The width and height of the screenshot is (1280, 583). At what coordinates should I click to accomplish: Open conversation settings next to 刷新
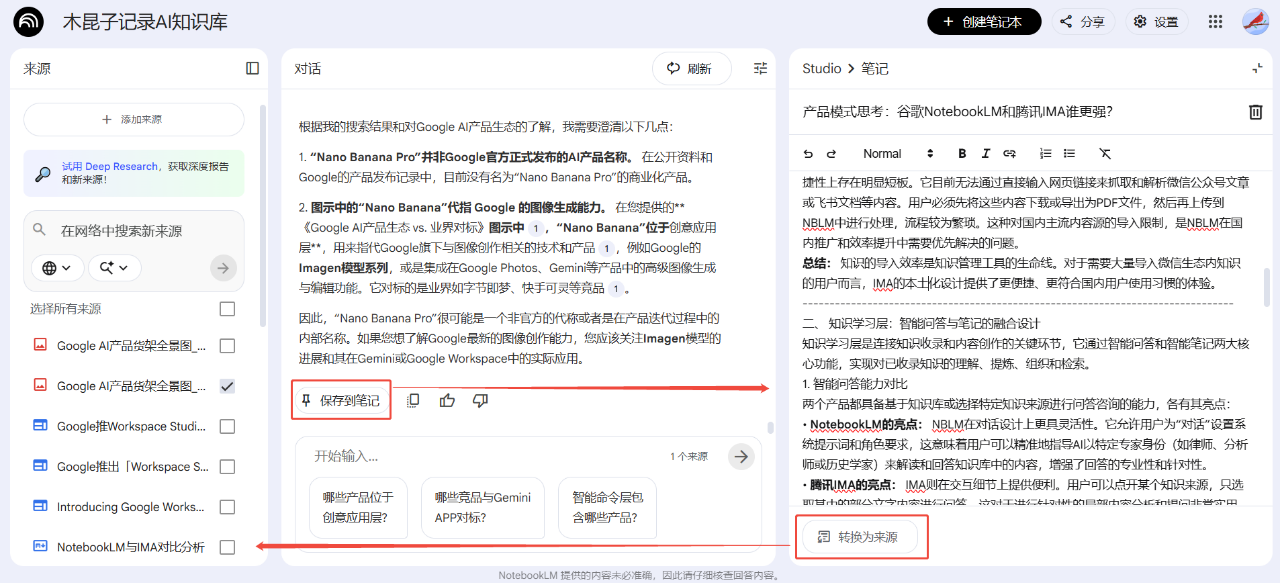[759, 68]
